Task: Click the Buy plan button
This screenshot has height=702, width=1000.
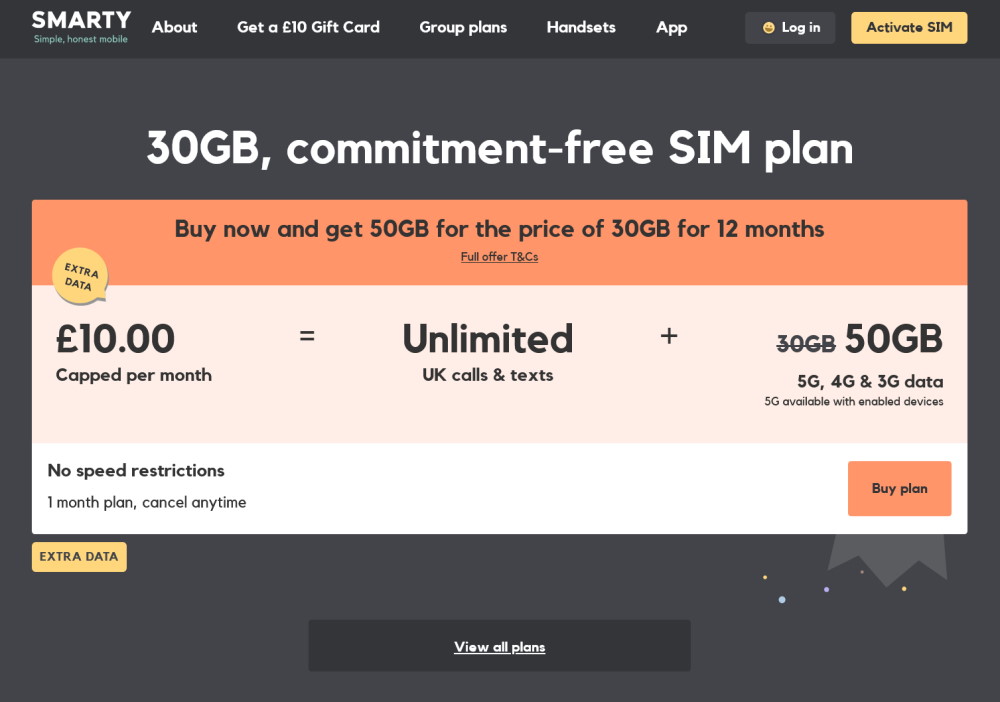Action: click(x=899, y=488)
